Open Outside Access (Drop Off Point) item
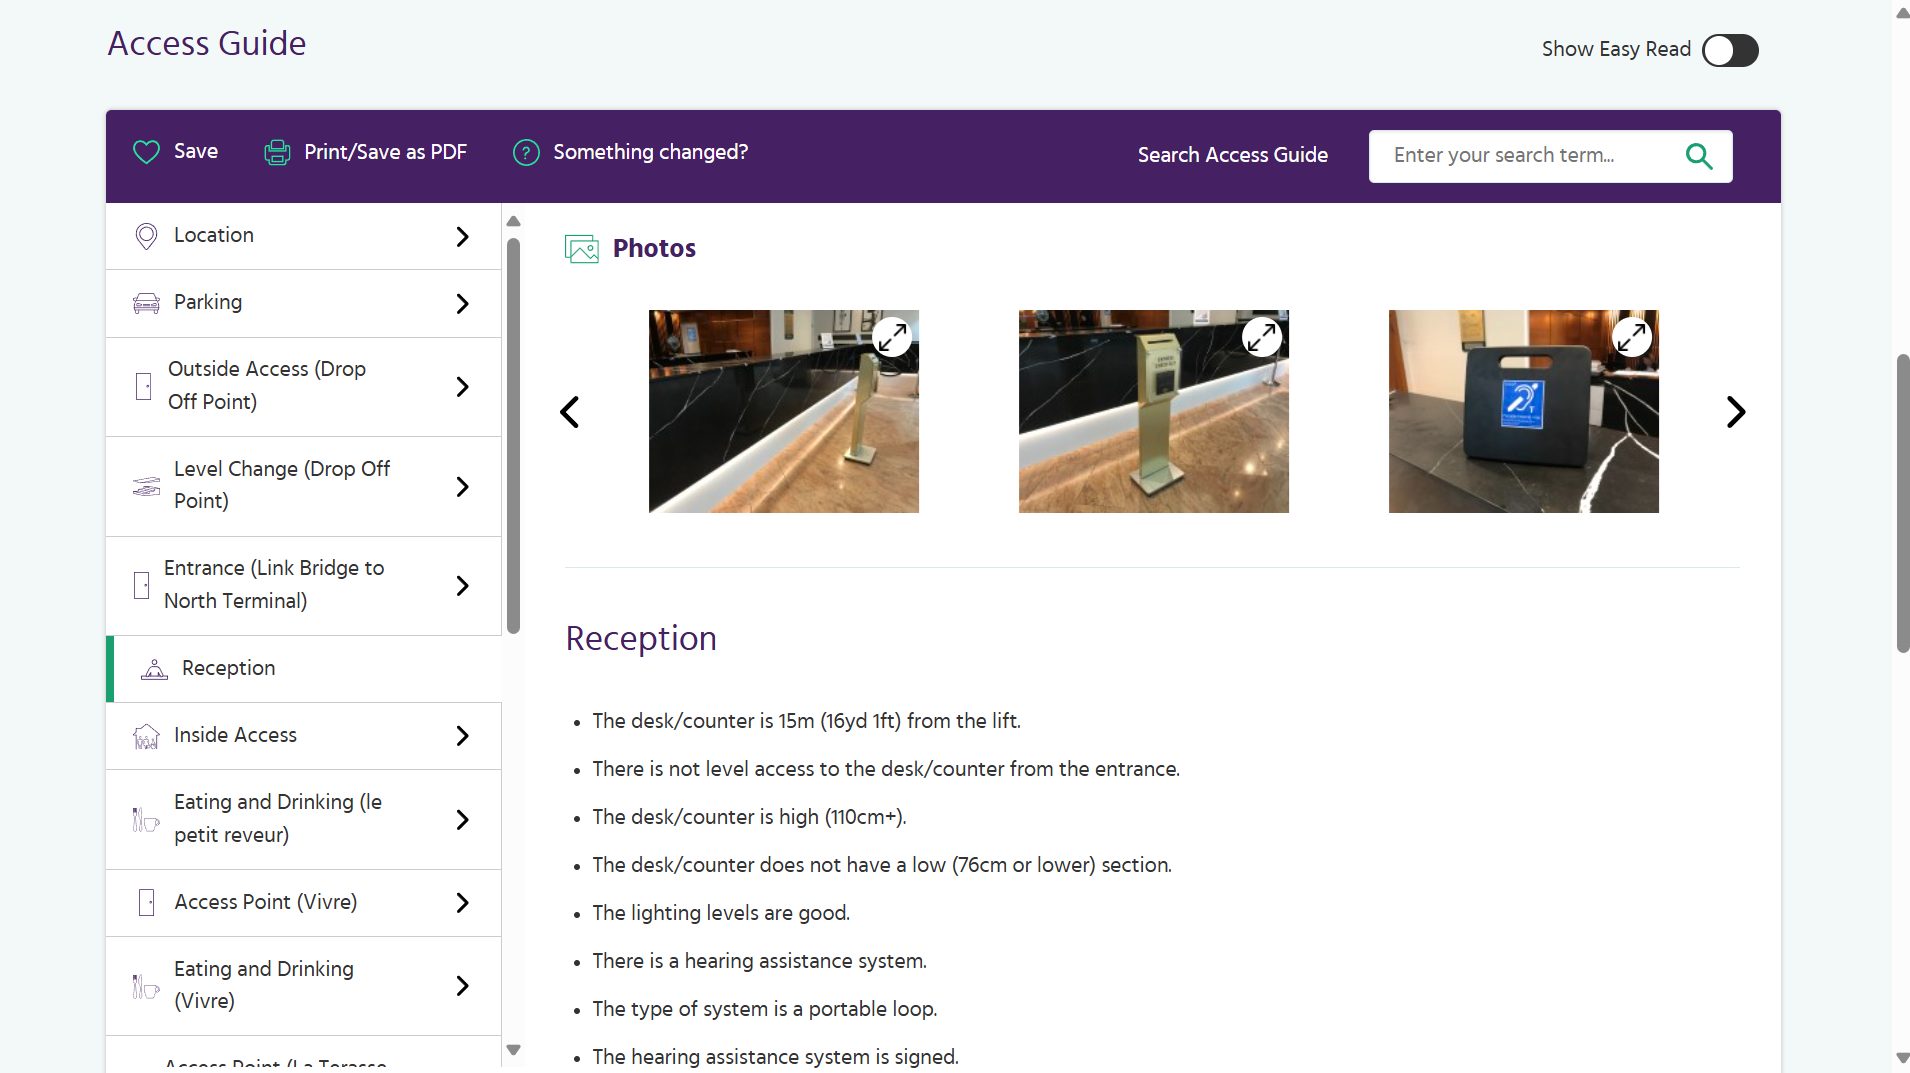This screenshot has height=1073, width=1910. tap(303, 386)
